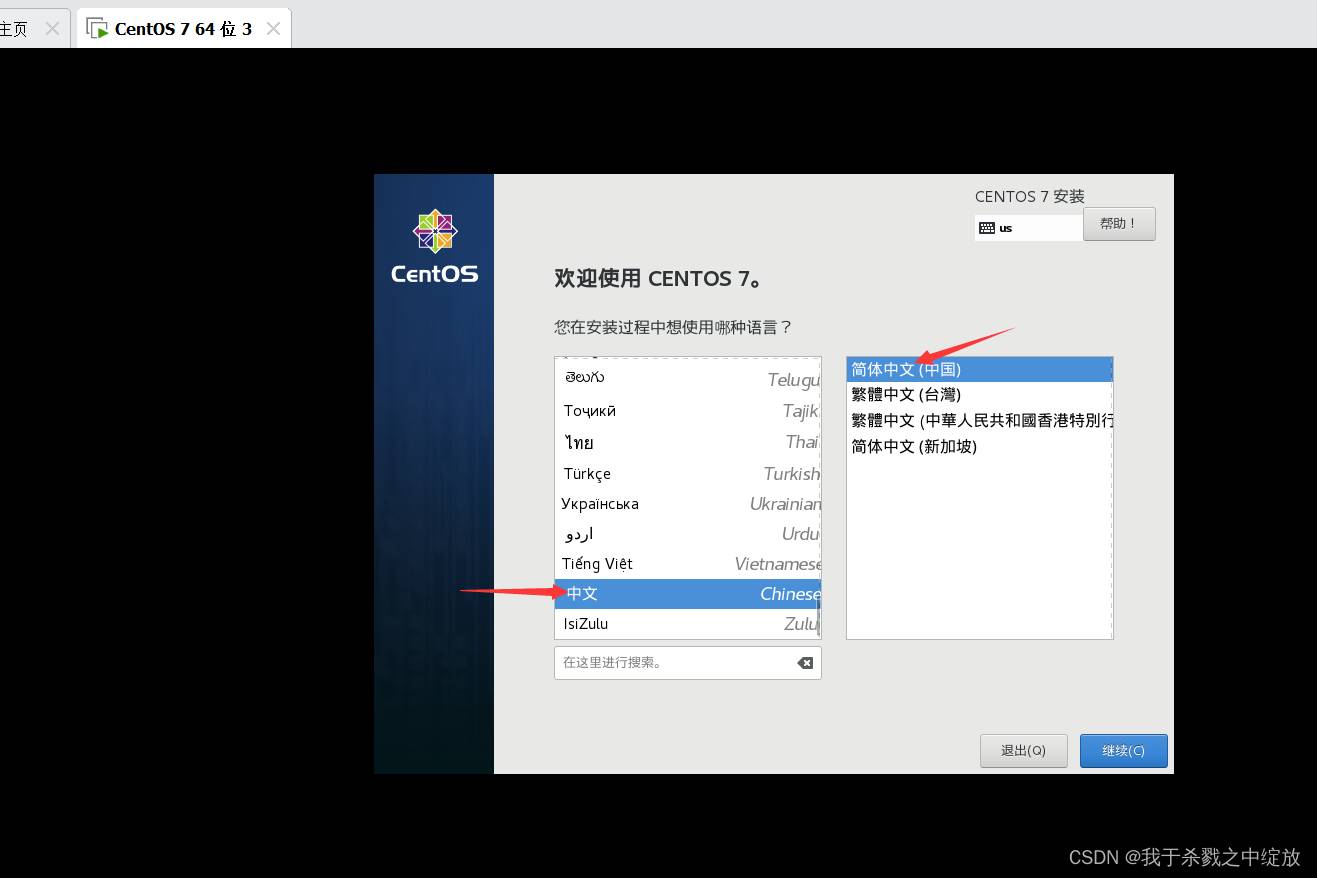Screen dimensions: 1317x878
Task: Click the CentOS logo in sidebar
Action: click(x=434, y=247)
